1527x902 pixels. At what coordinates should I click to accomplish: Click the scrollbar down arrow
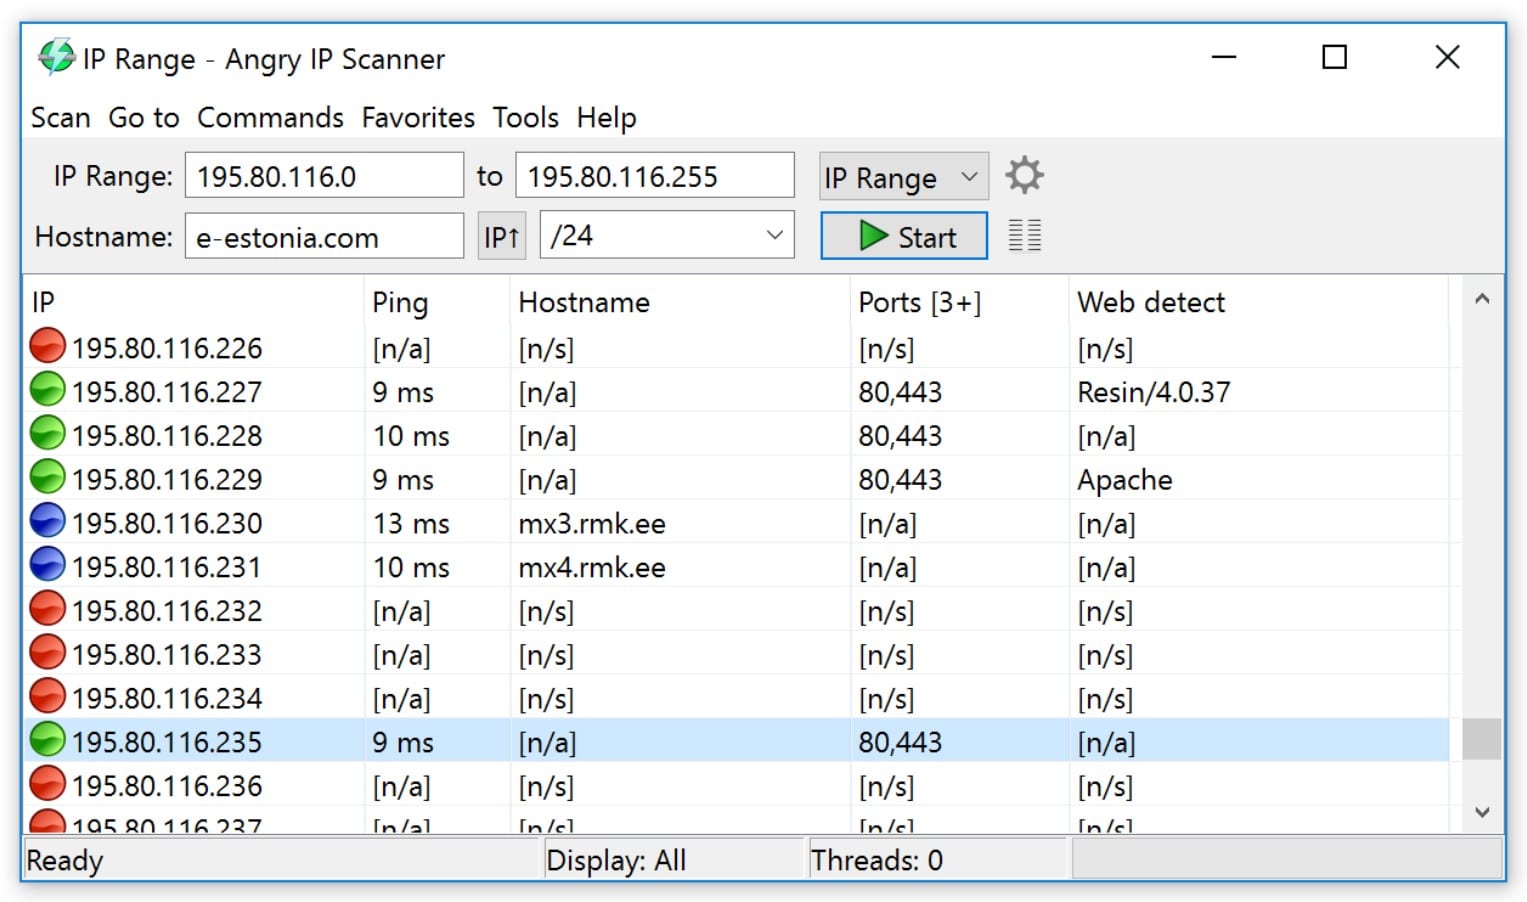(x=1482, y=813)
